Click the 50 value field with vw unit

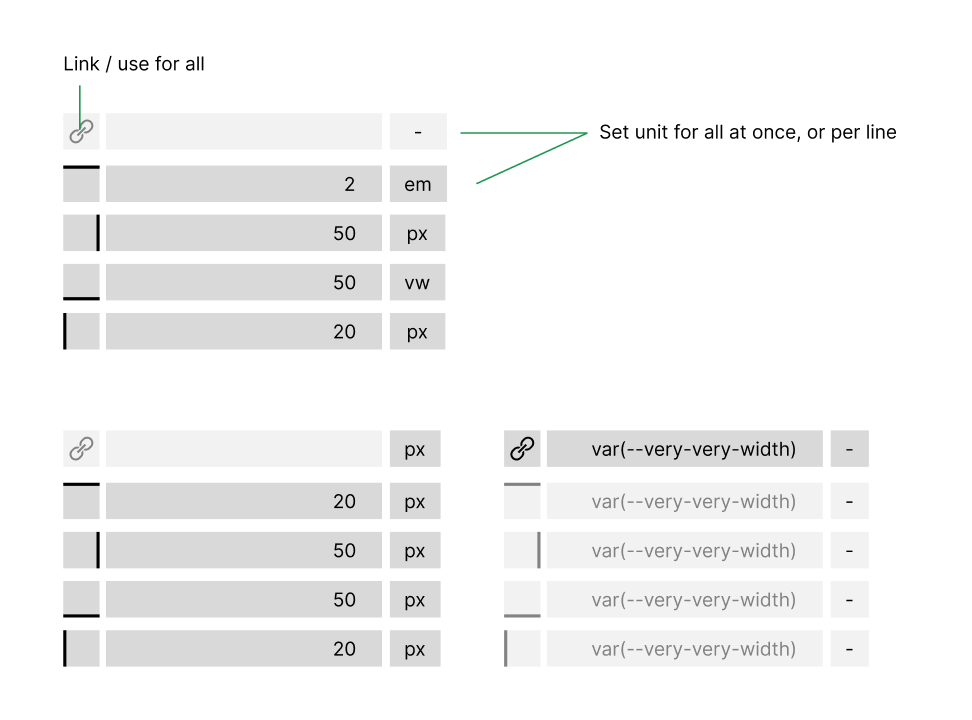point(244,282)
